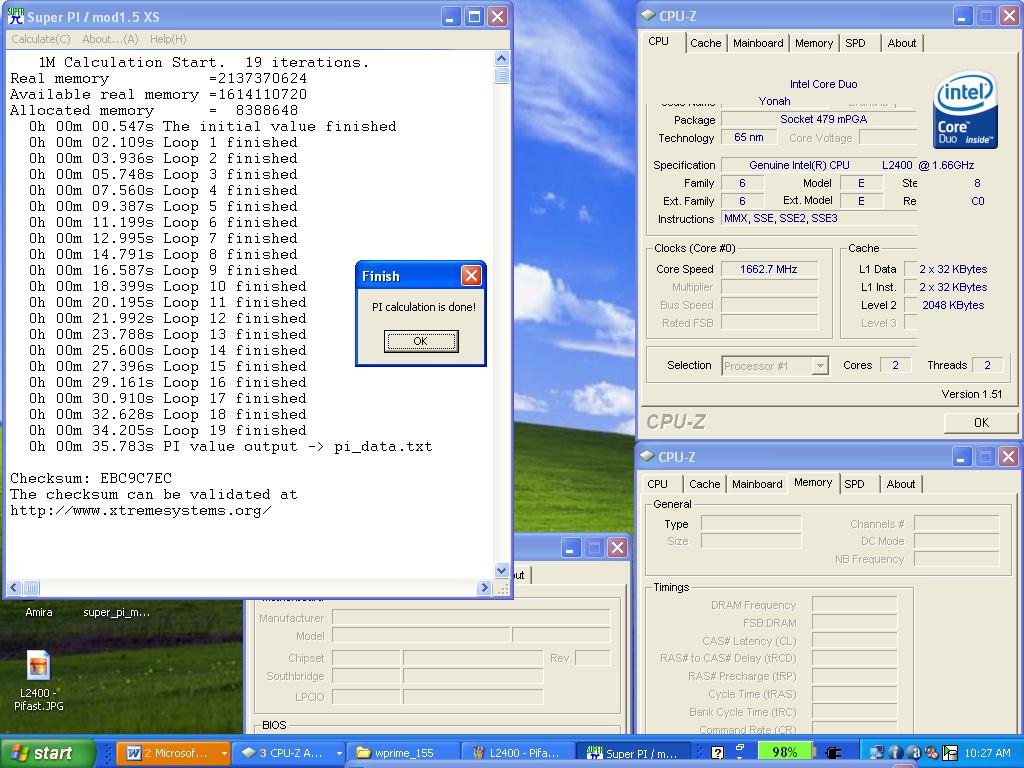
Task: Switch to SPD tab in lower CPU-Z window
Action: coord(854,484)
